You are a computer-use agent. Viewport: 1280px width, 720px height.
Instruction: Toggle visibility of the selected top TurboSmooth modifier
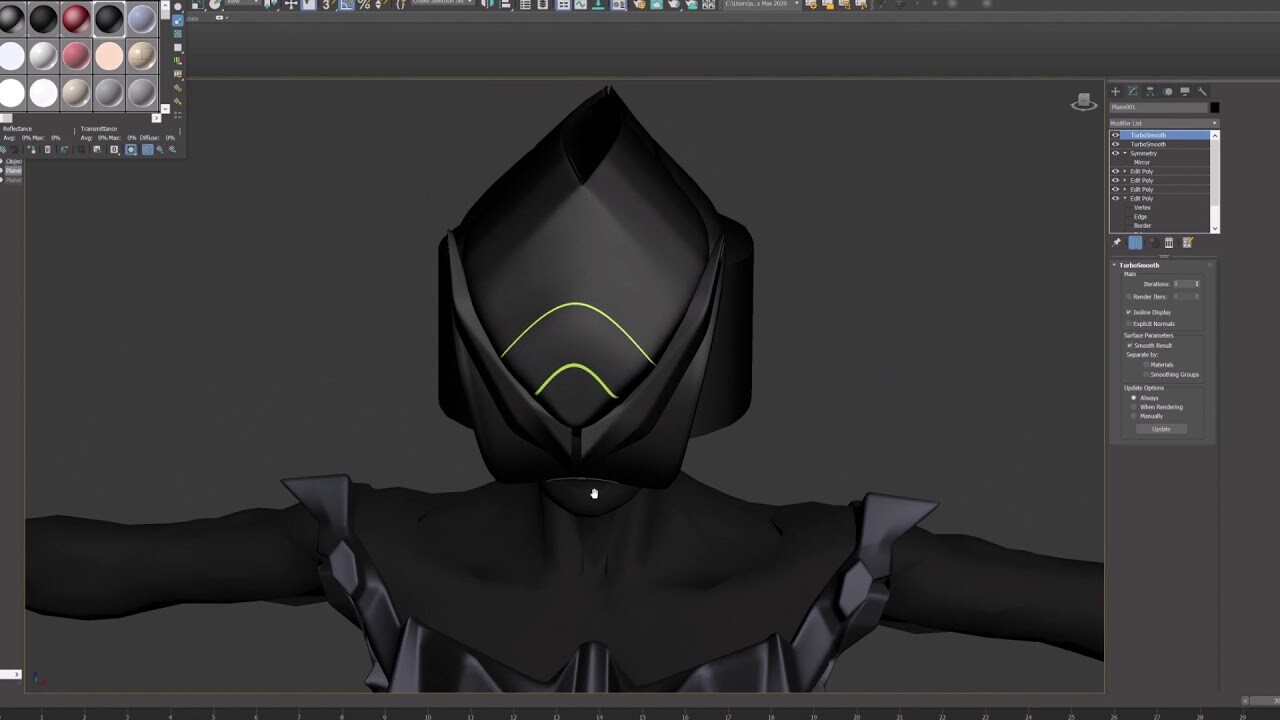(x=1115, y=135)
